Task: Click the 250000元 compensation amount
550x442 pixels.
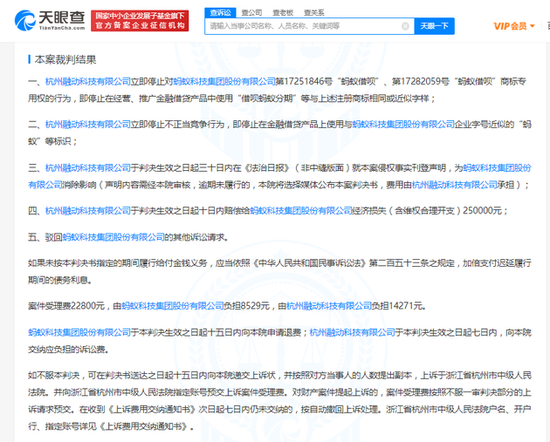Action: [x=482, y=210]
